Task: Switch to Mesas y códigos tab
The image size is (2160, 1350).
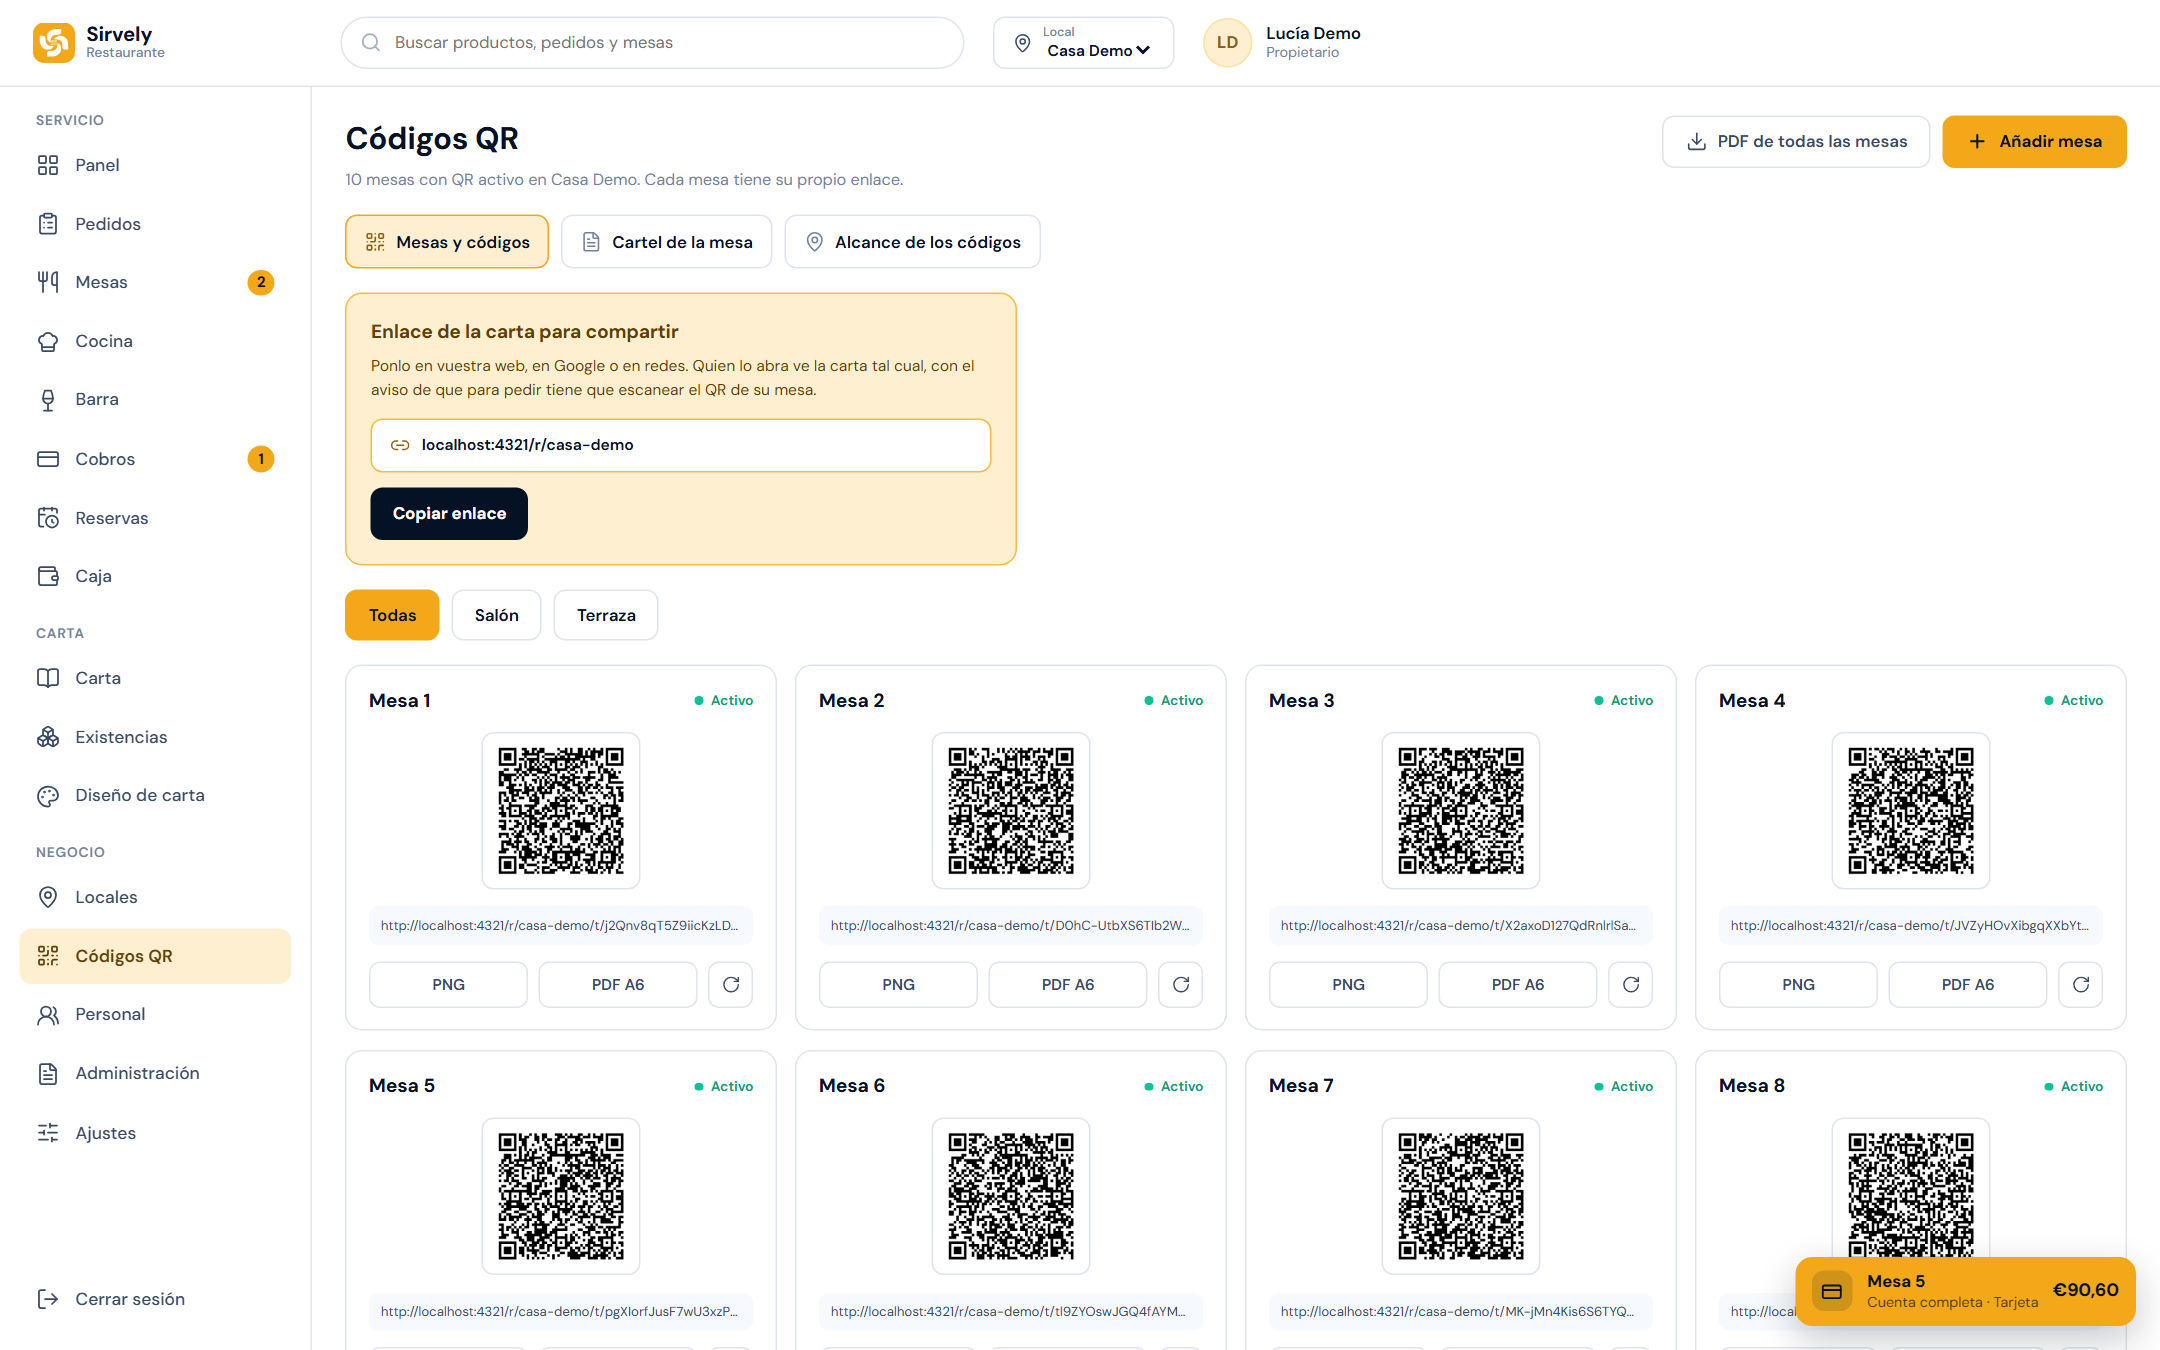Action: (447, 242)
